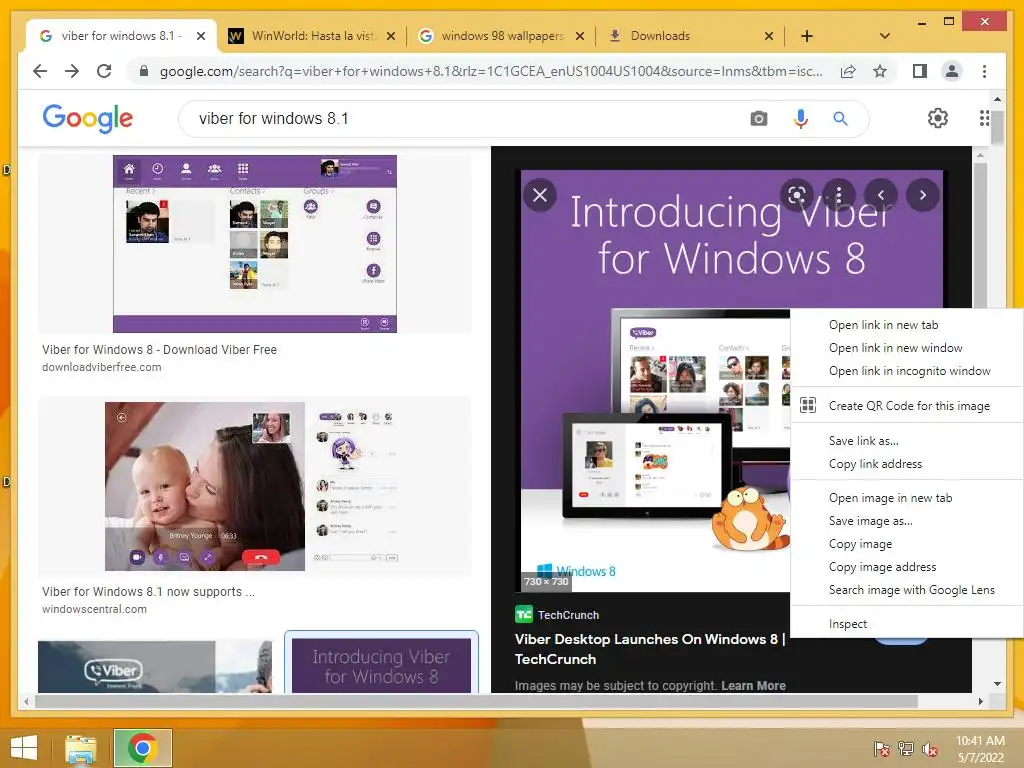Start voice search with the microphone
The image size is (1024, 768).
click(x=801, y=119)
